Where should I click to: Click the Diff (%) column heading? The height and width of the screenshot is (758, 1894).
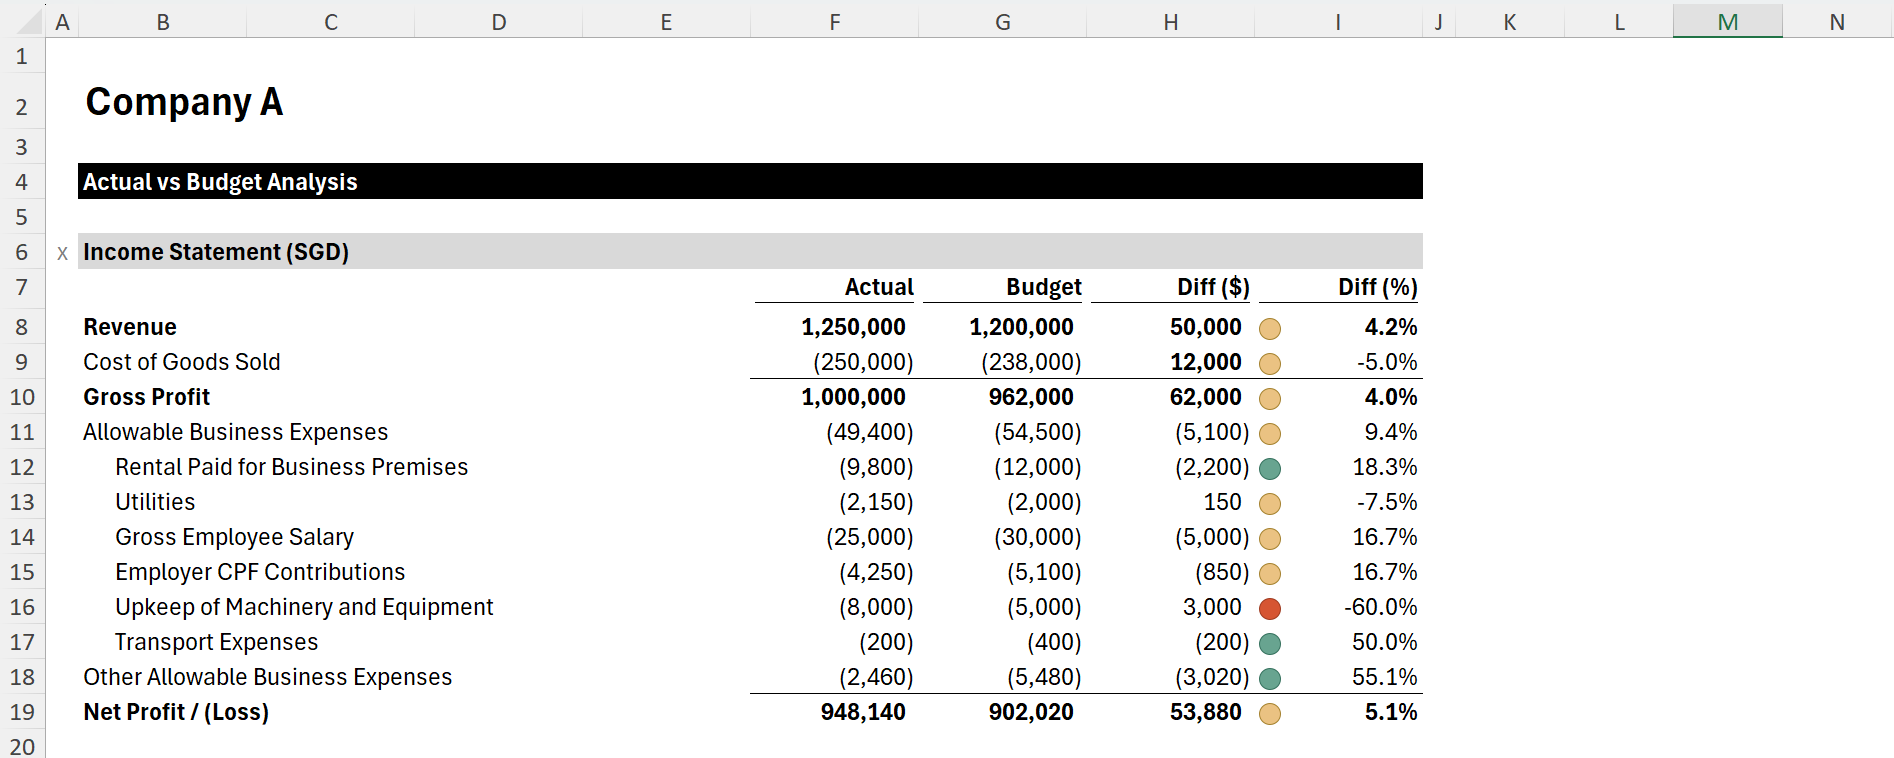(1378, 287)
